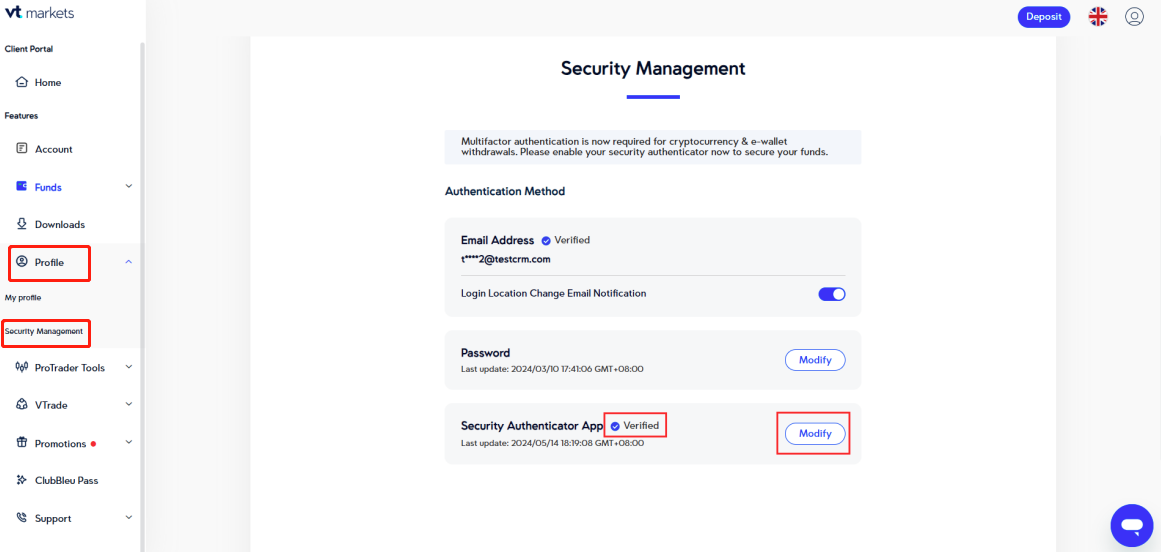Click Modify button for Password

point(815,360)
